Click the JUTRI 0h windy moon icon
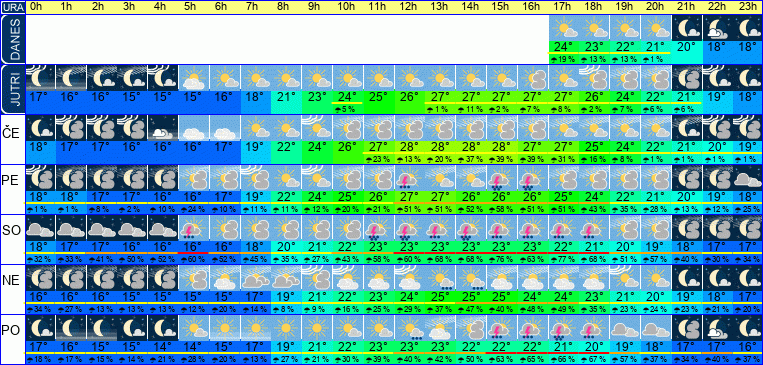The width and height of the screenshot is (763, 365). point(40,78)
